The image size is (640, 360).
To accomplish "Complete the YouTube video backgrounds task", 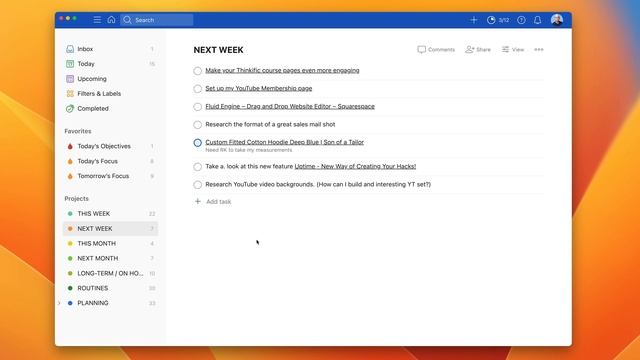I will click(198, 184).
